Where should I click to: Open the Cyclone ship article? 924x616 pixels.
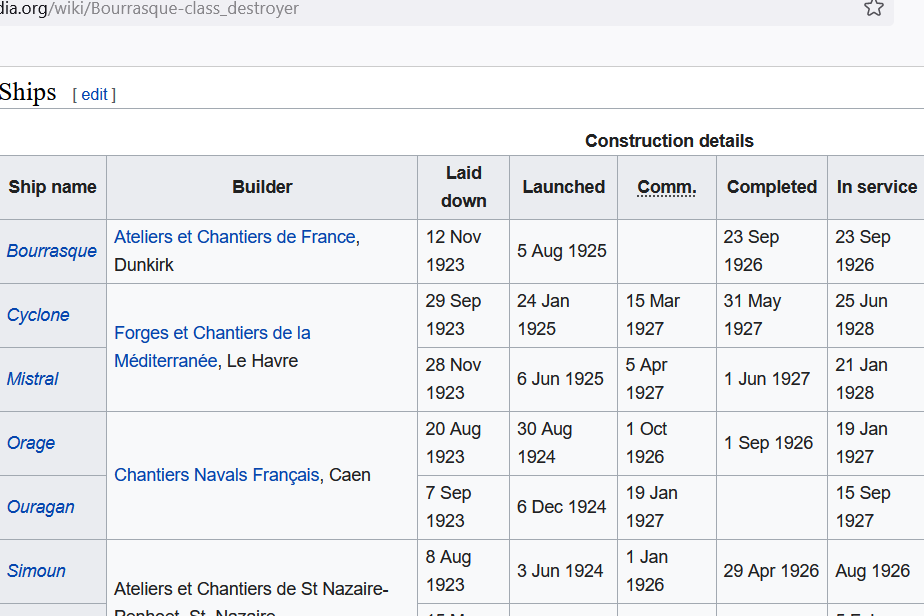38,315
